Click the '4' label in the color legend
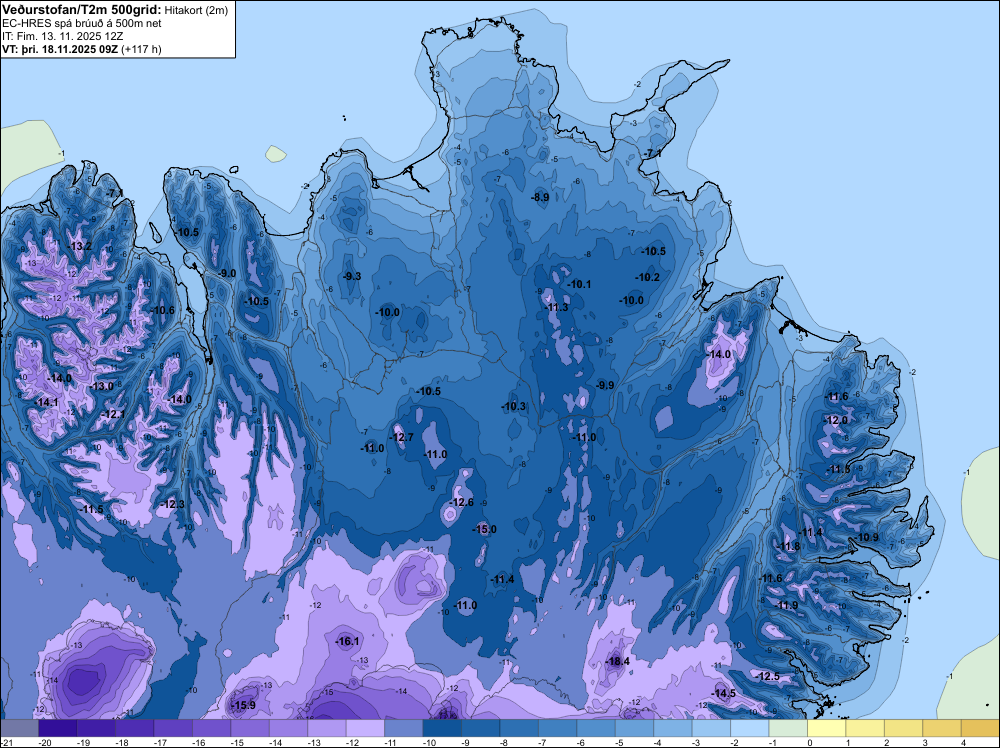The height and width of the screenshot is (748, 1000). coord(963,743)
